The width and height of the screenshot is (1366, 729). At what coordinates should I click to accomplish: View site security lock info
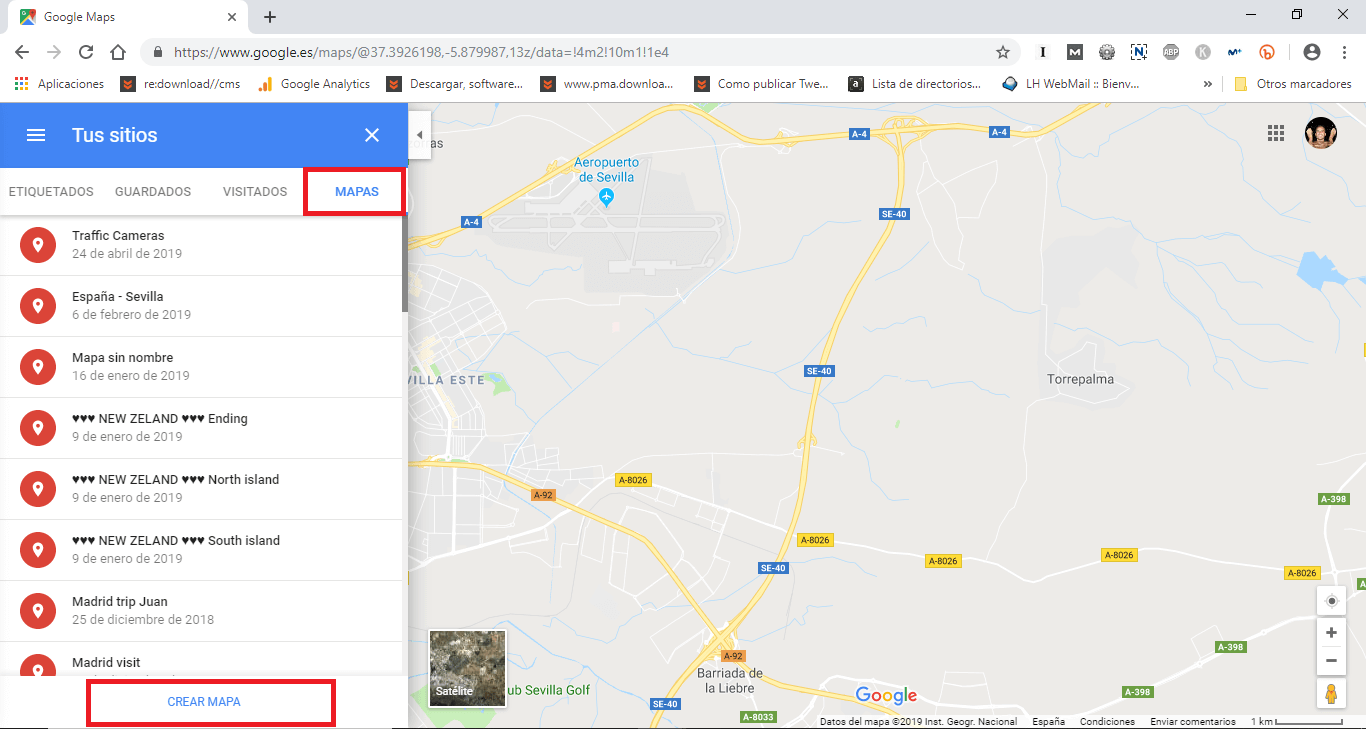pos(158,52)
